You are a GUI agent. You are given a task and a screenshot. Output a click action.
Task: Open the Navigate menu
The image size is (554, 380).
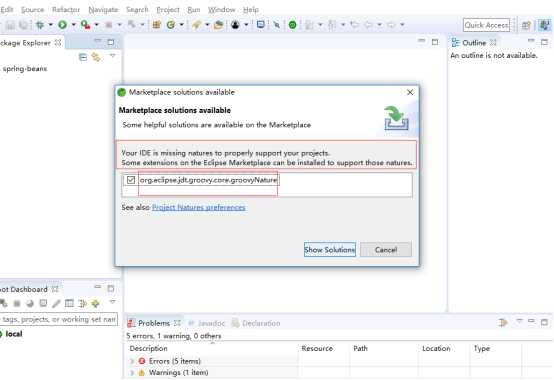tap(103, 10)
